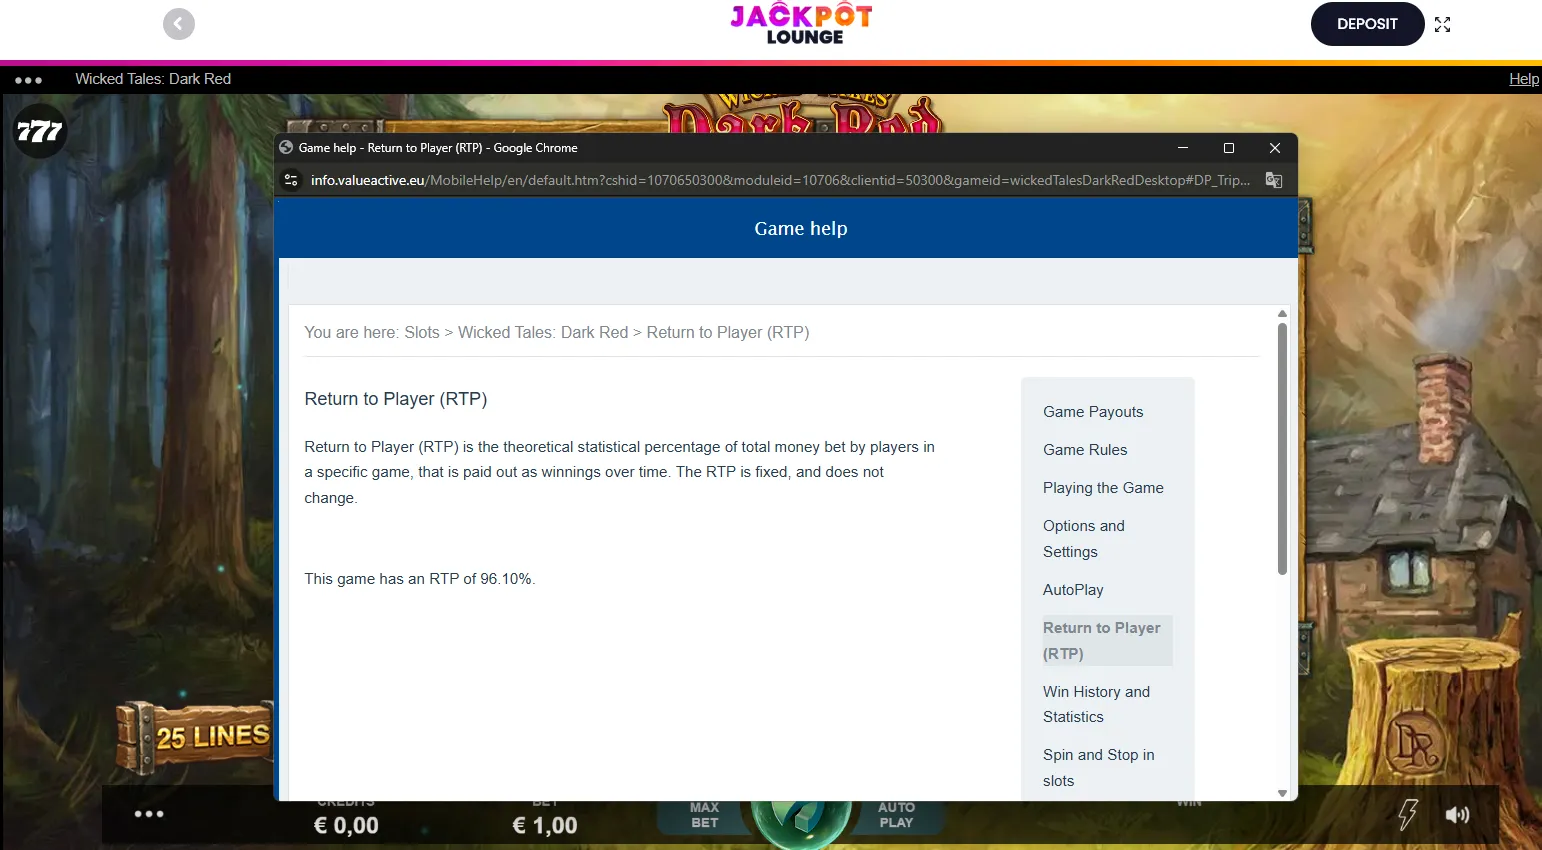Open the Options and Settings help topic

[1084, 539]
